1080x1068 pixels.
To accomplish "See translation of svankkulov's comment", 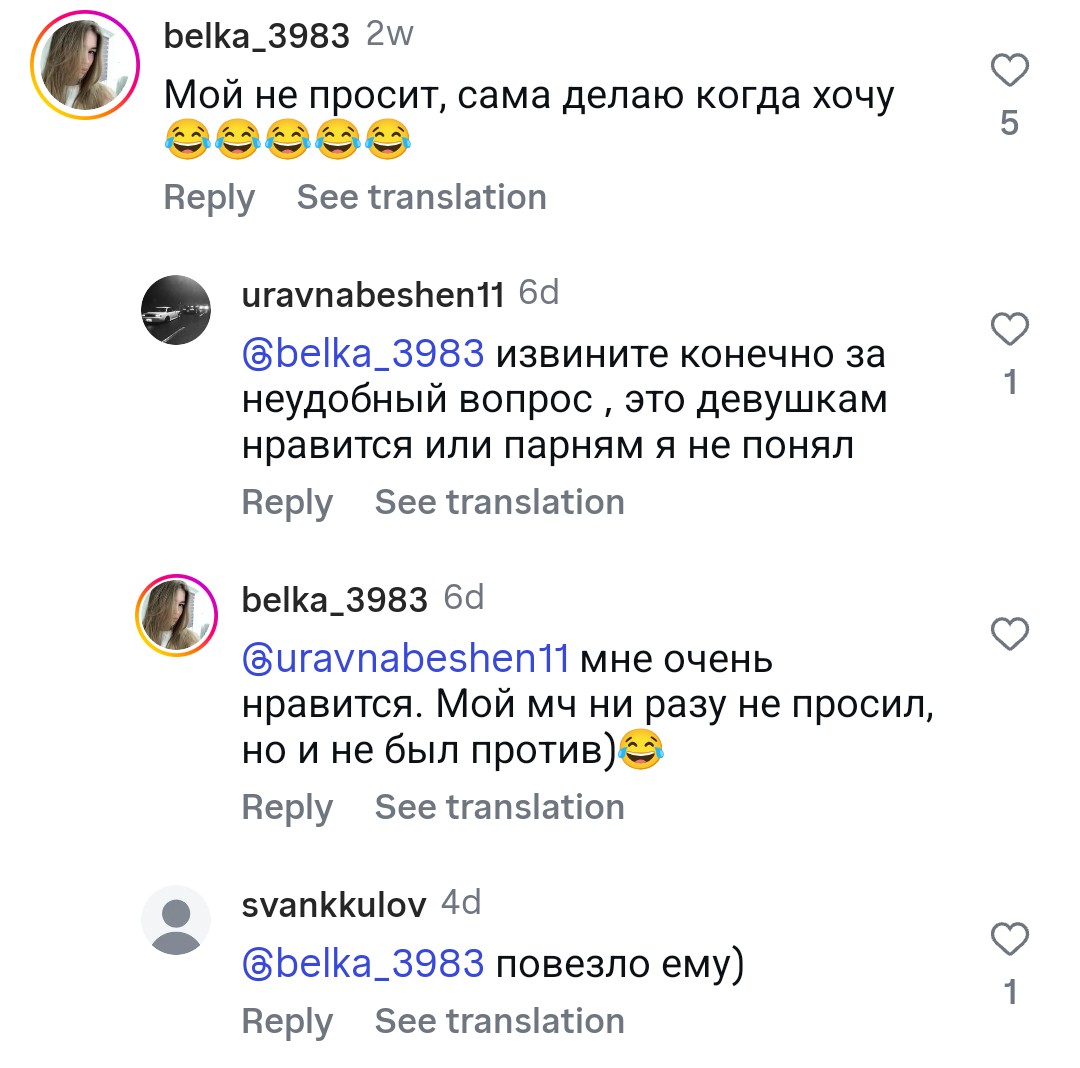I will point(499,1021).
